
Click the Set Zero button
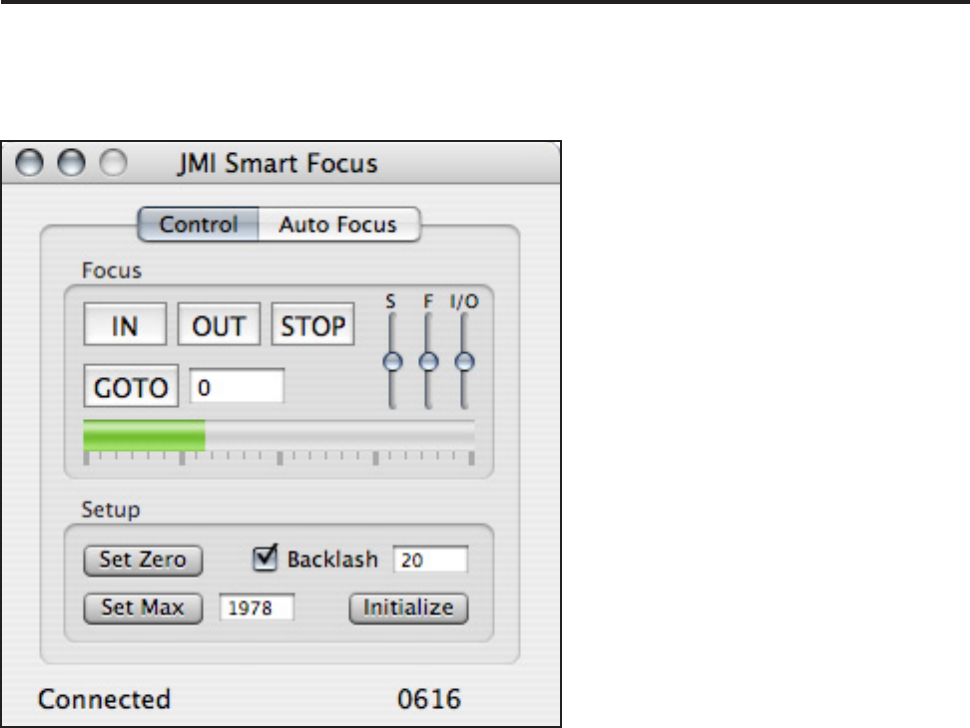pos(143,560)
